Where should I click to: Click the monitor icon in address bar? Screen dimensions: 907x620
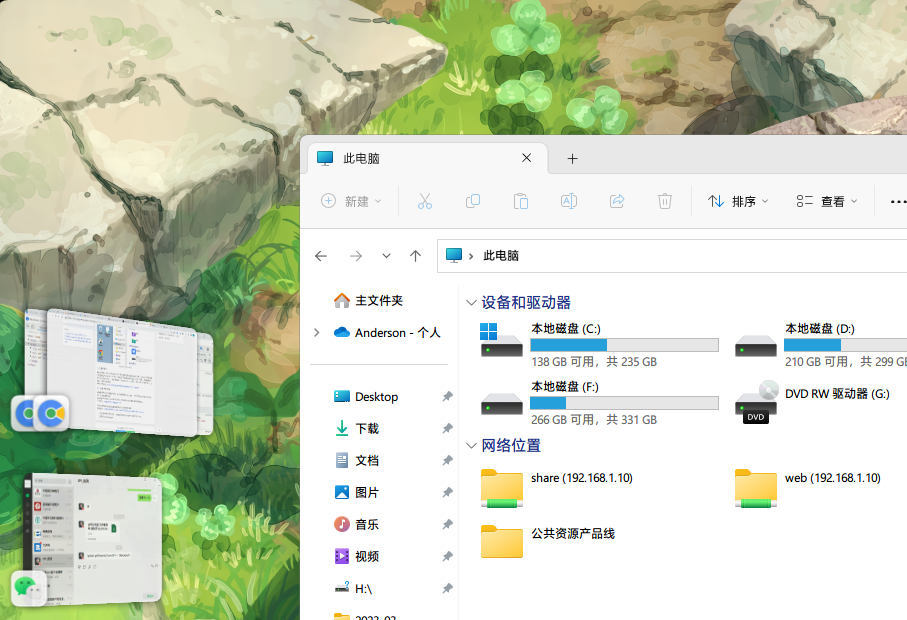(454, 255)
